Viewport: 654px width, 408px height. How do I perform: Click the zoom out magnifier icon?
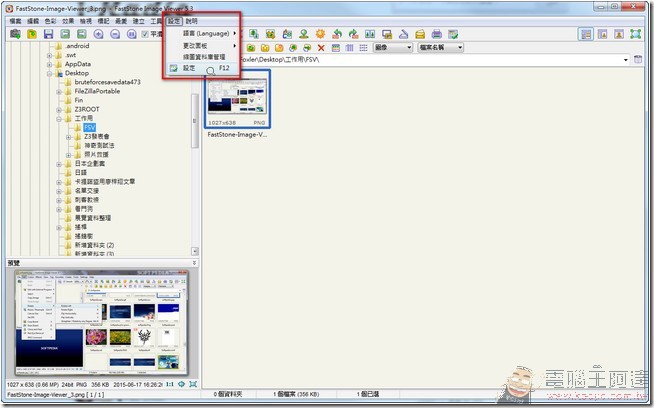pyautogui.click(x=115, y=34)
